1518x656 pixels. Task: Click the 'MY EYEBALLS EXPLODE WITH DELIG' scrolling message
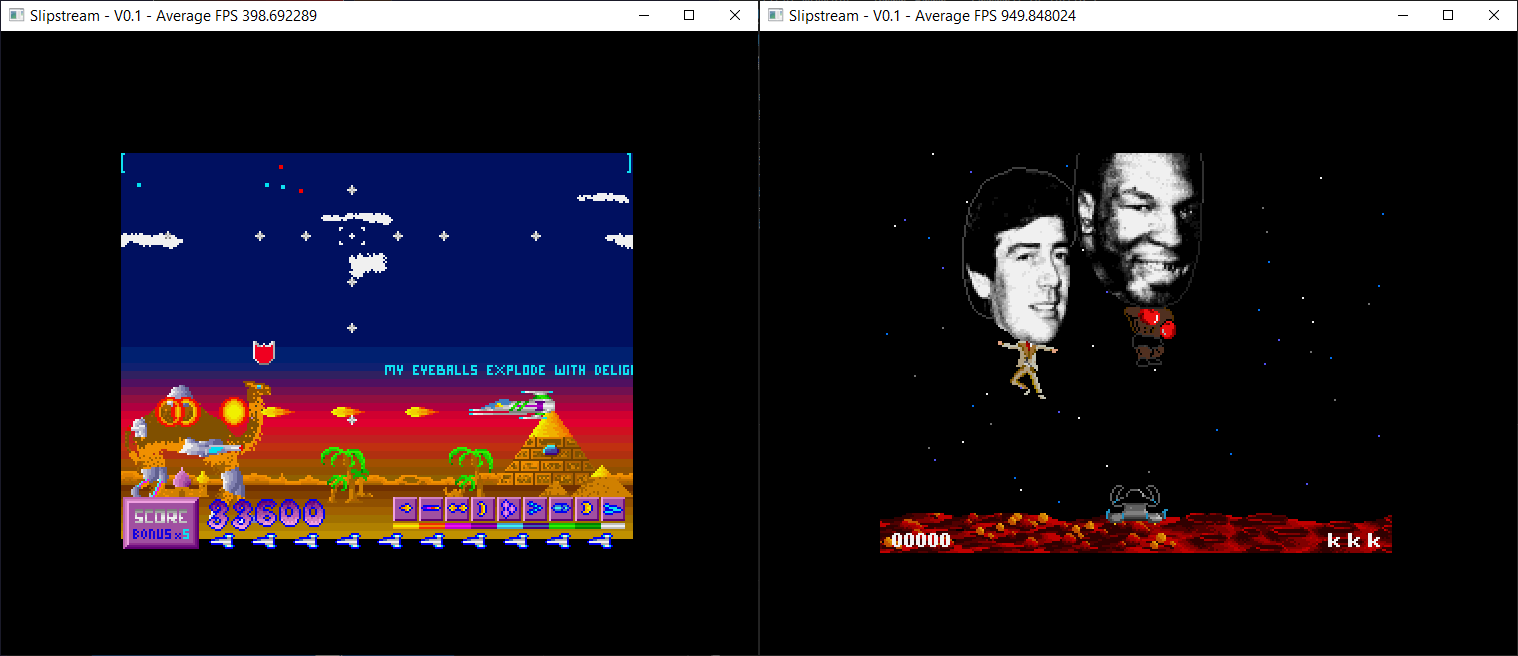pyautogui.click(x=508, y=370)
